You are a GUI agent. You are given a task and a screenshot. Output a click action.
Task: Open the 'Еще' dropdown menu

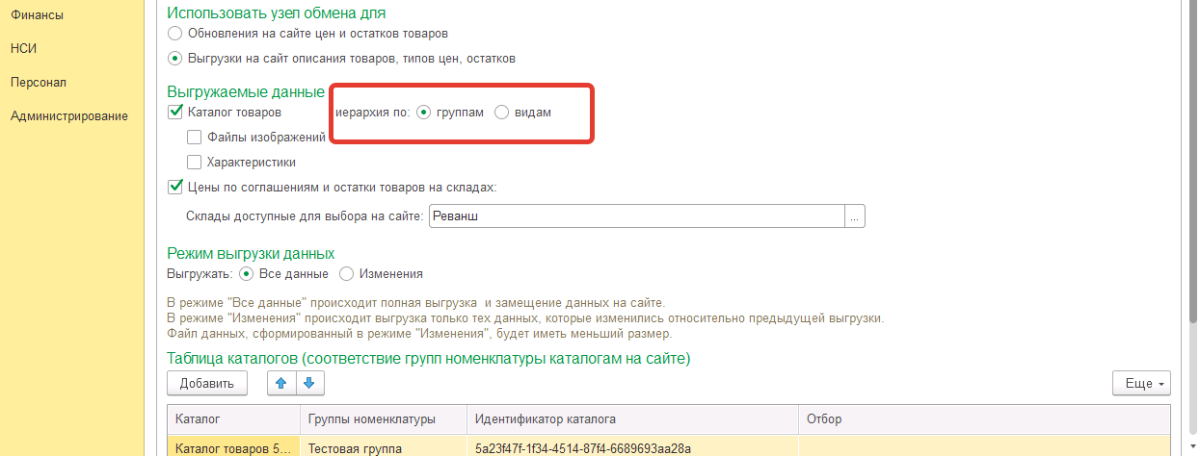pos(1141,383)
